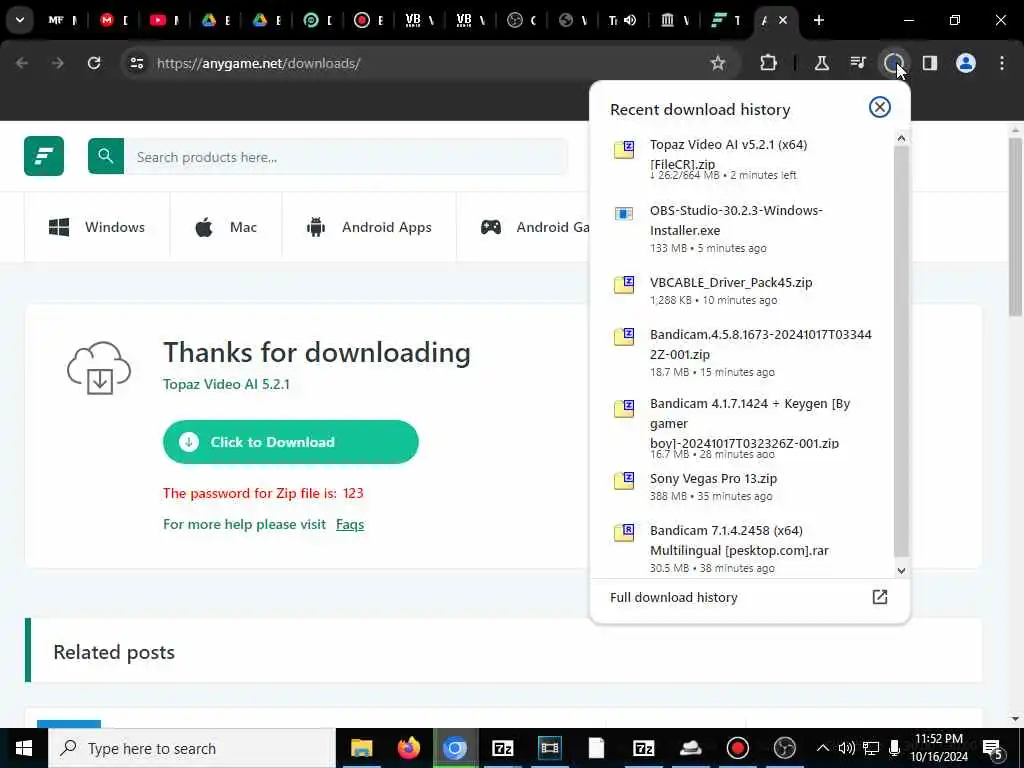1024x768 pixels.
Task: Show hidden system tray icons
Action: pos(823,748)
